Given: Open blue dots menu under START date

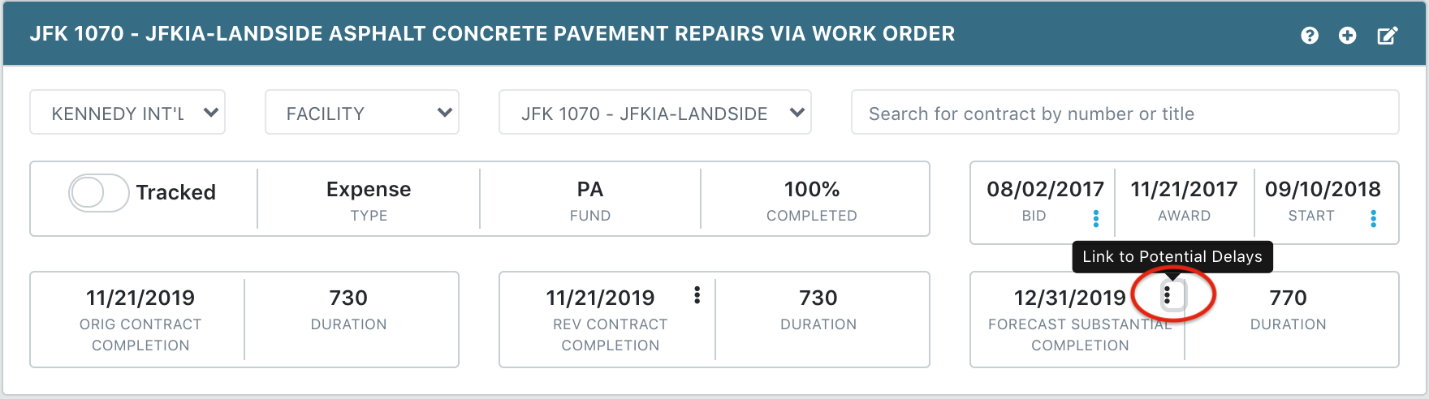Looking at the screenshot, I should [x=1373, y=217].
